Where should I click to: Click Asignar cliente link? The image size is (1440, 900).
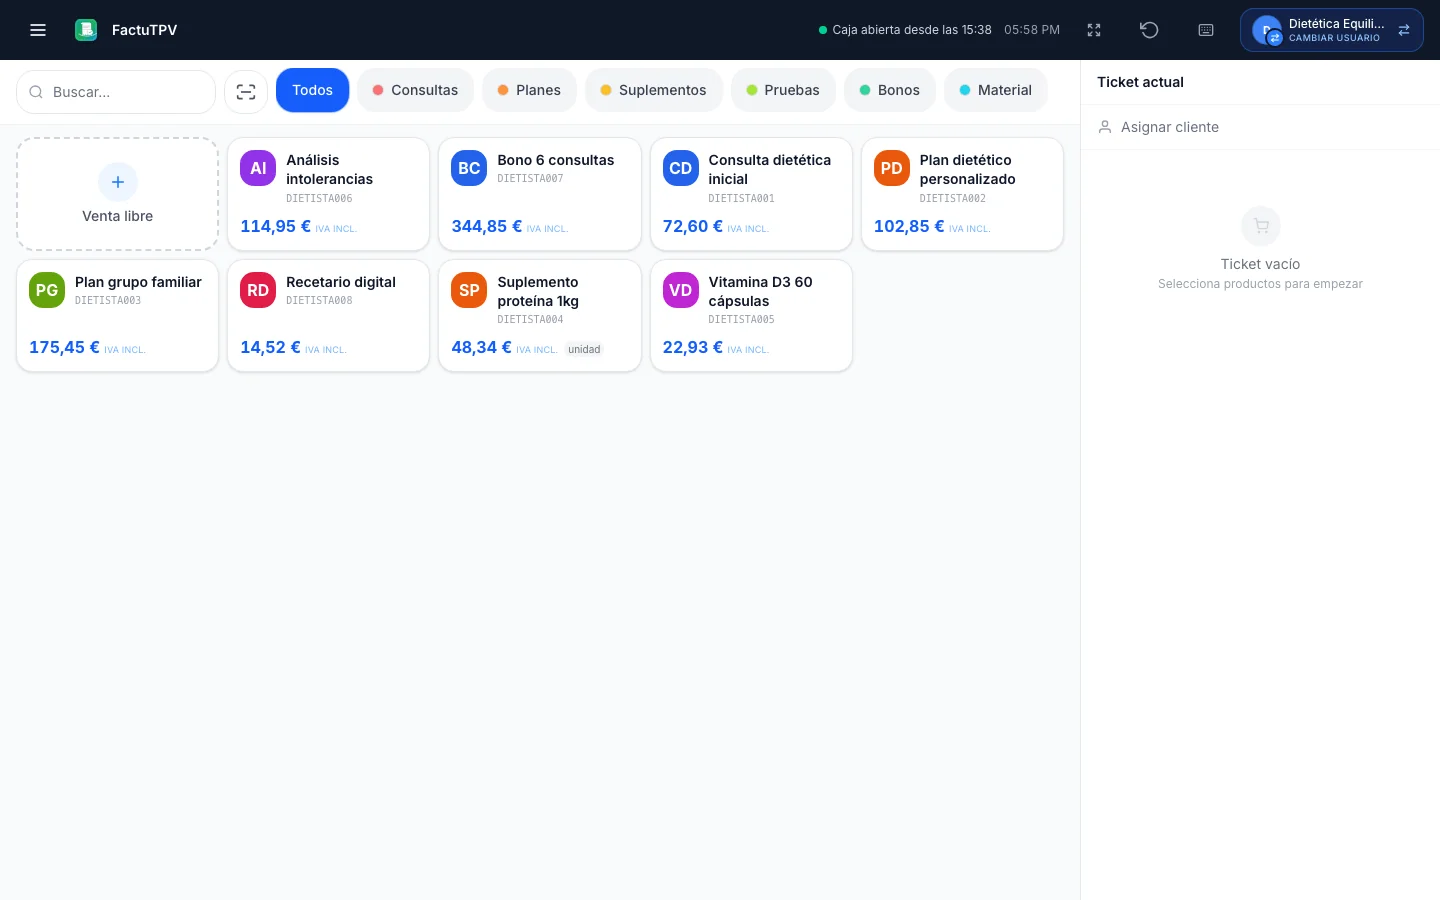click(1170, 127)
